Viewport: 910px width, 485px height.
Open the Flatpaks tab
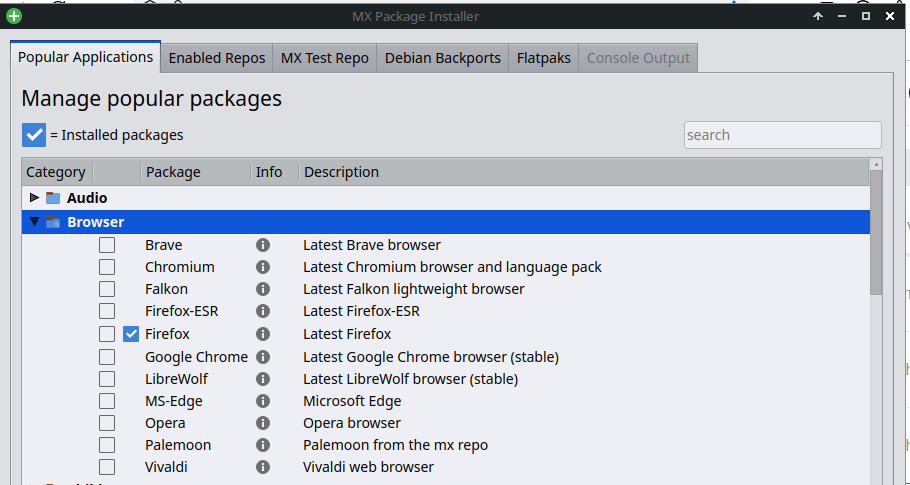click(x=543, y=58)
